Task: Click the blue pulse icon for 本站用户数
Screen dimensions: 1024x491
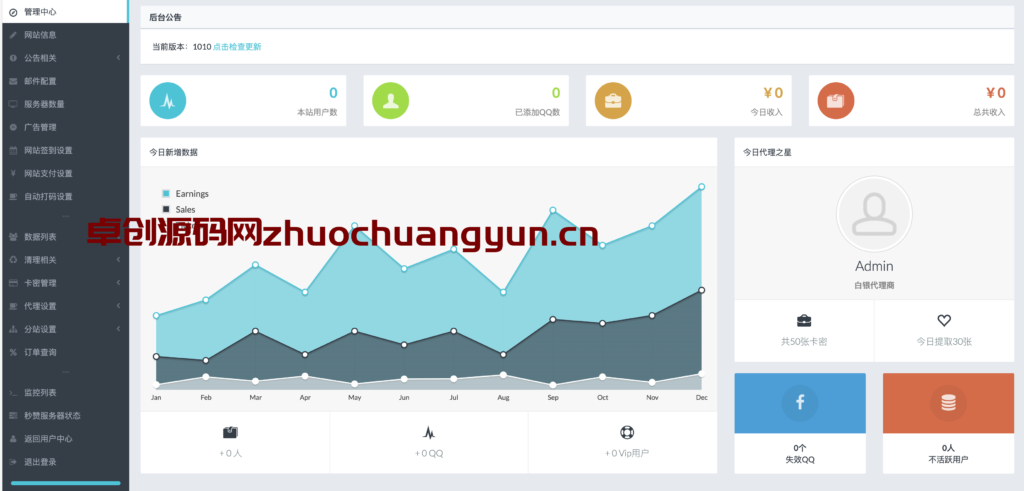Action: (x=168, y=101)
